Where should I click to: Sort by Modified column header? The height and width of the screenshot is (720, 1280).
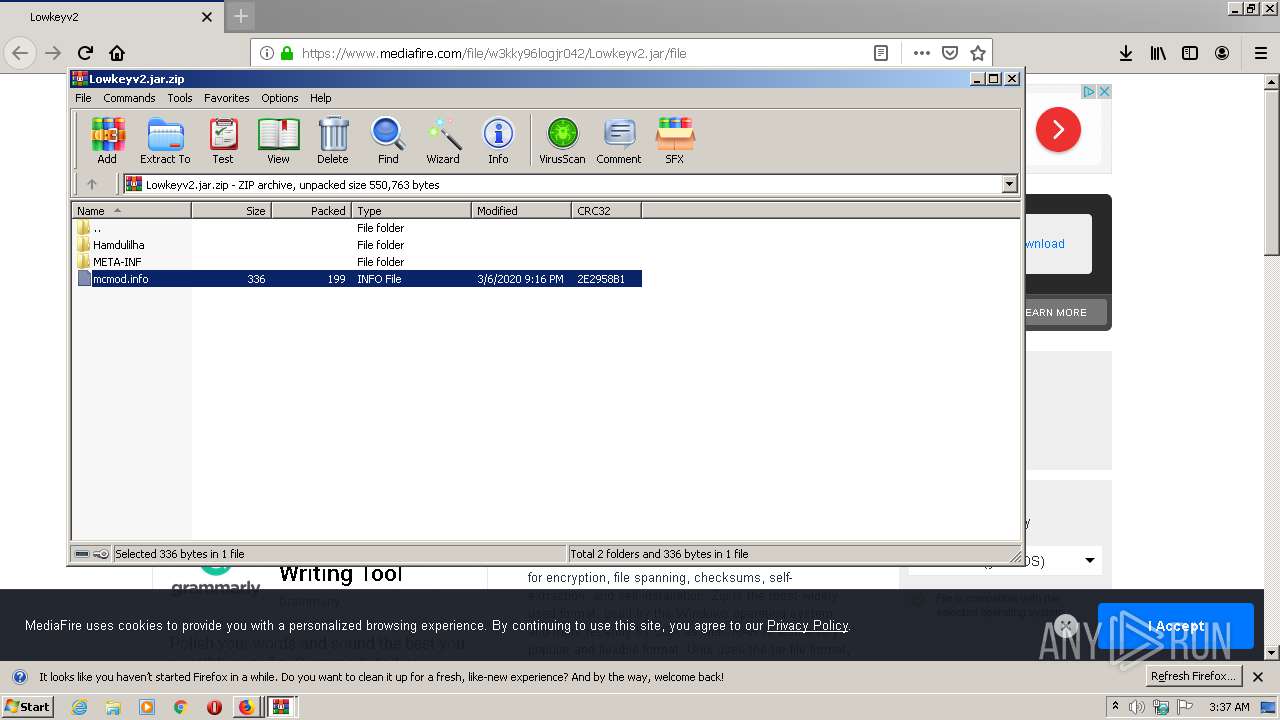(522, 211)
